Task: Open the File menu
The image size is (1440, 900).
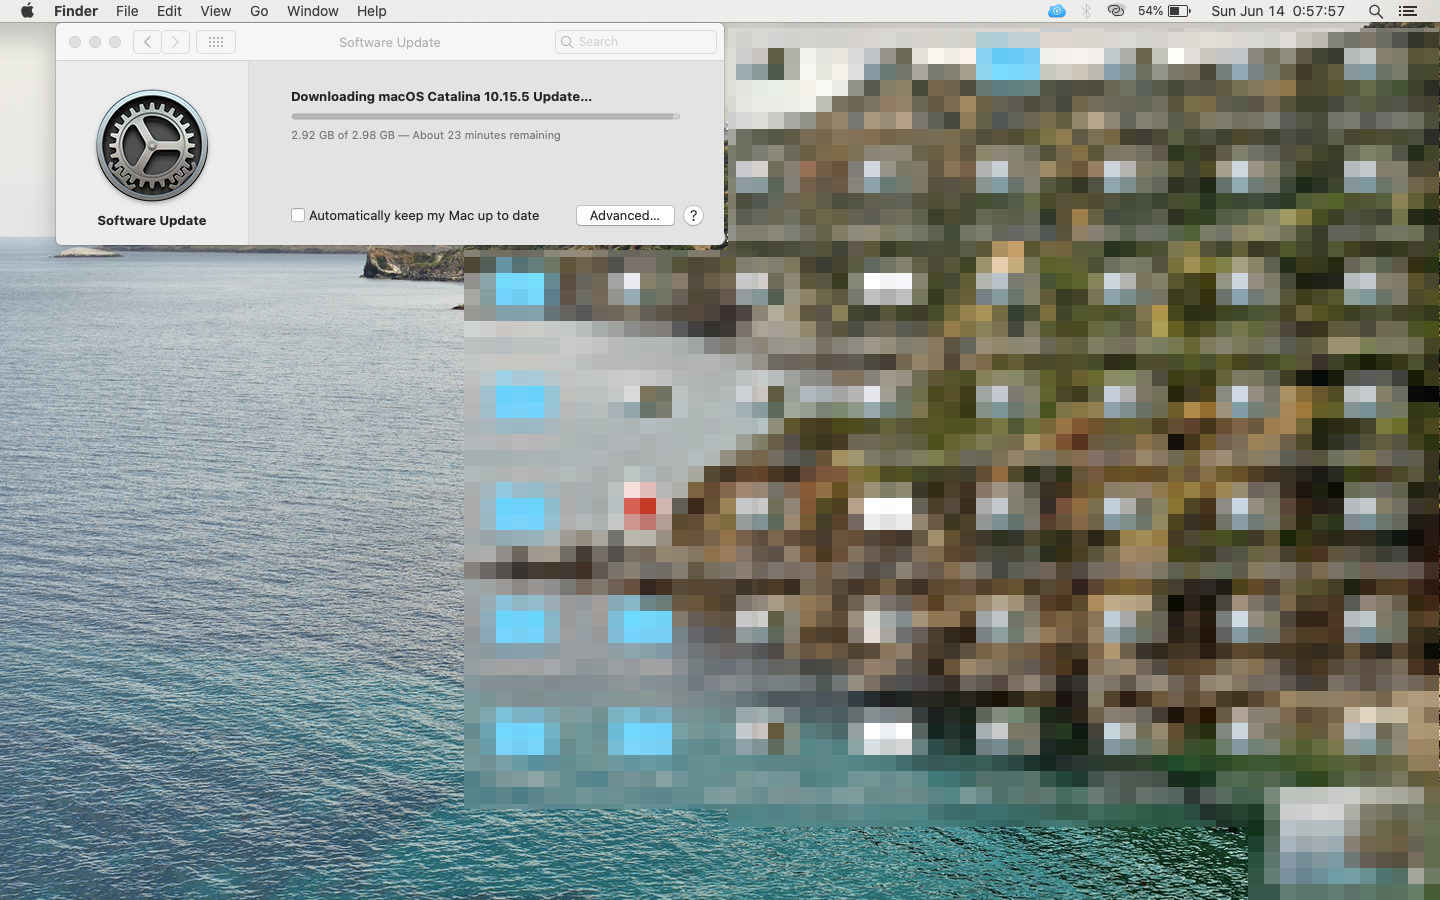Action: [127, 11]
